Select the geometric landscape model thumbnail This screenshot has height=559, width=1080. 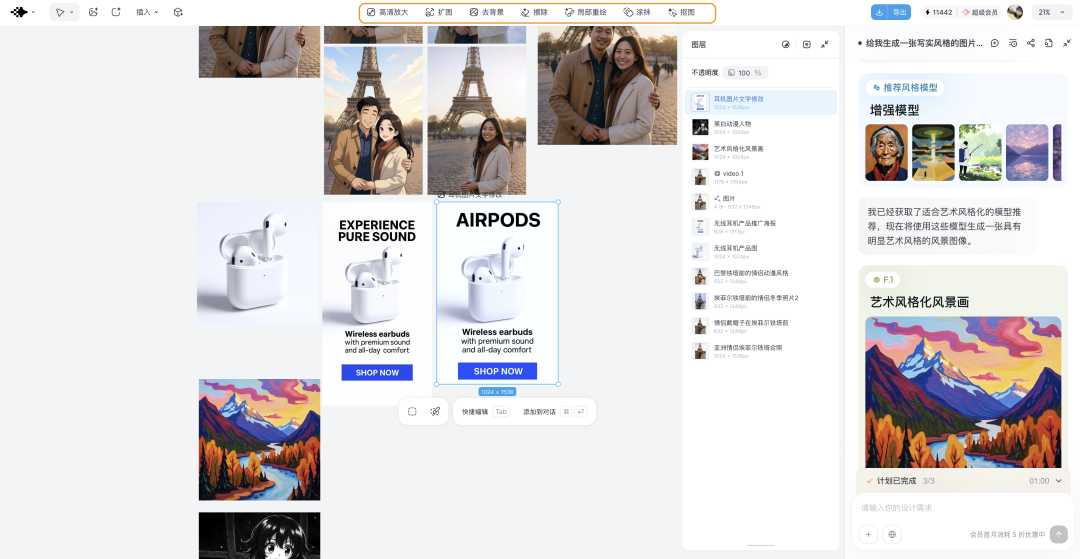point(933,152)
